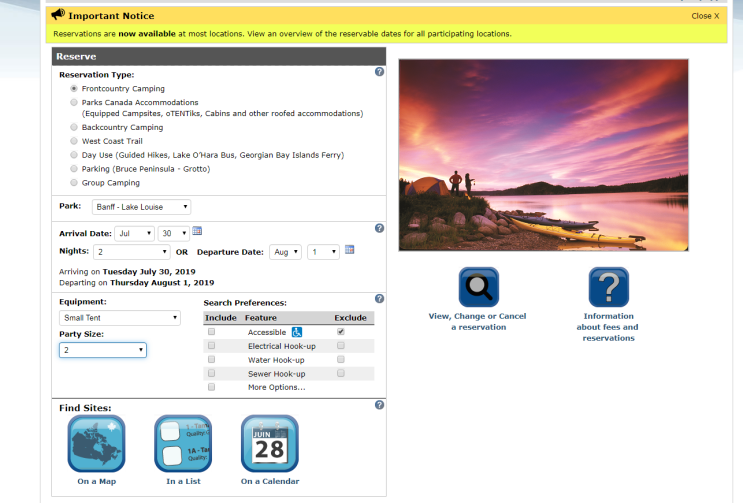Image resolution: width=743 pixels, height=503 pixels.
Task: Click the Electrical Hook-up feature label
Action: (x=282, y=346)
